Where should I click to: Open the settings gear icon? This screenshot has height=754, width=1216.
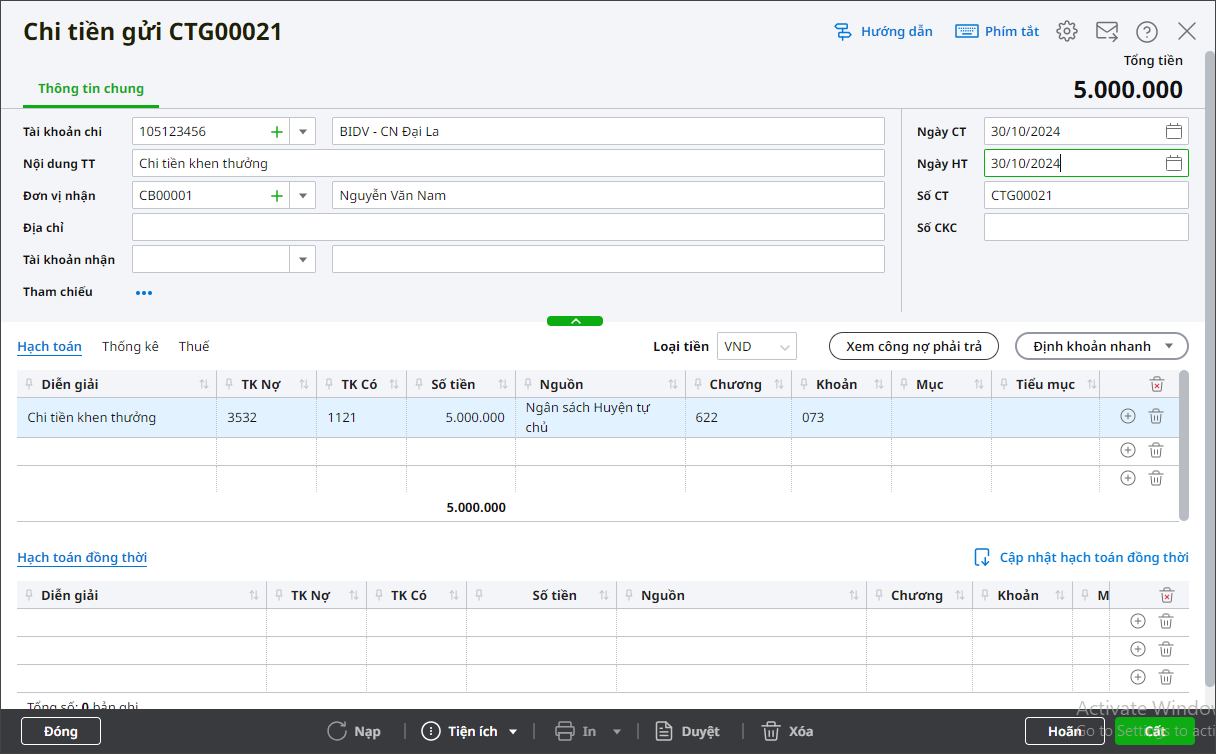pos(1067,31)
